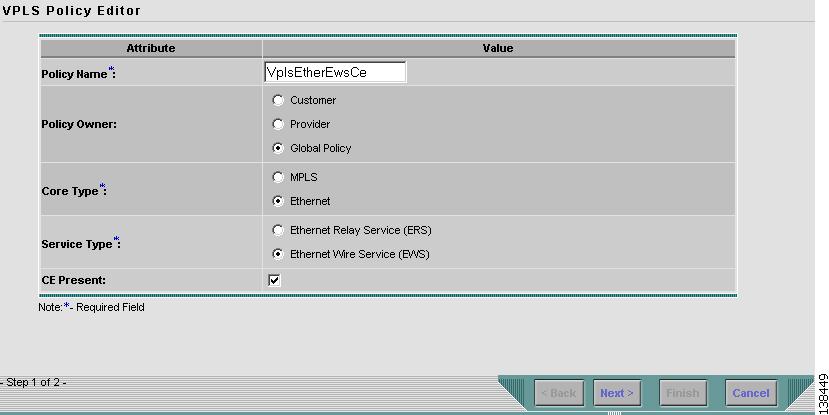
Task: Click the disabled Back button
Action: (559, 393)
